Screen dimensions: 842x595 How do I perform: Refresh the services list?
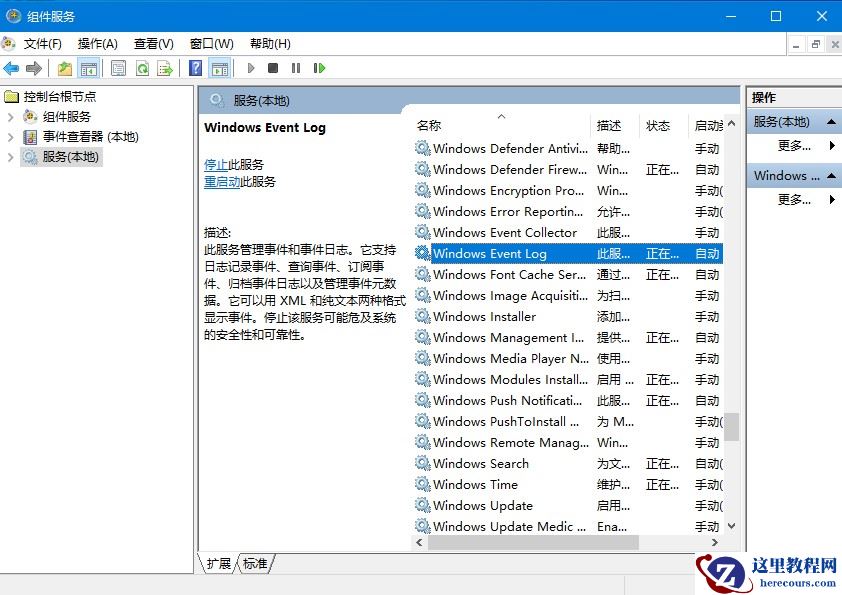click(x=143, y=68)
